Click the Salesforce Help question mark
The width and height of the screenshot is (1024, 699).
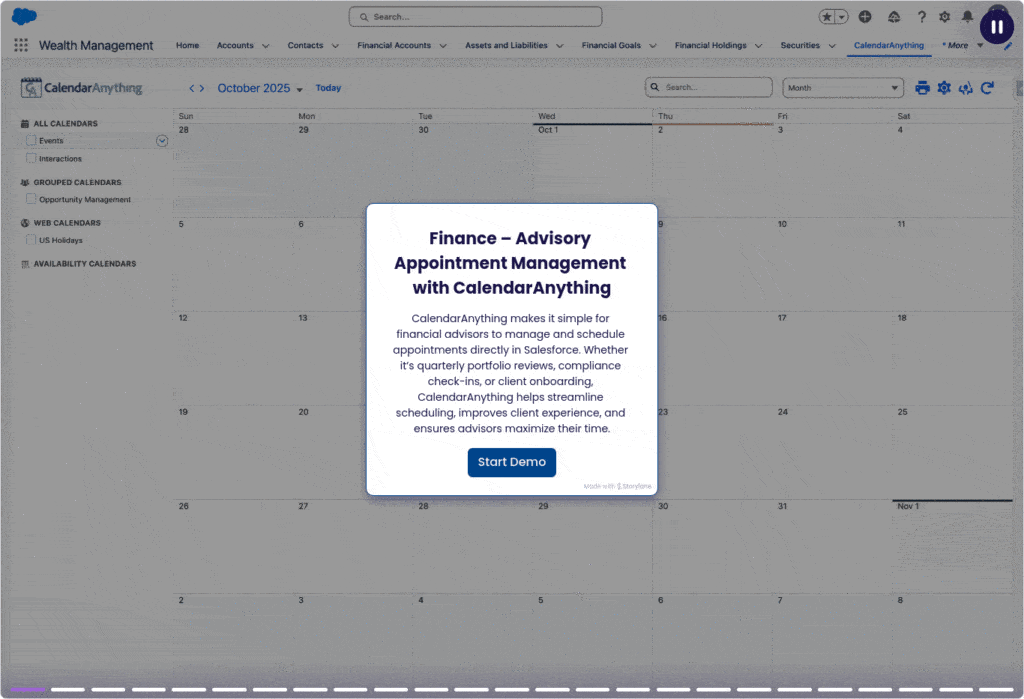pos(922,17)
